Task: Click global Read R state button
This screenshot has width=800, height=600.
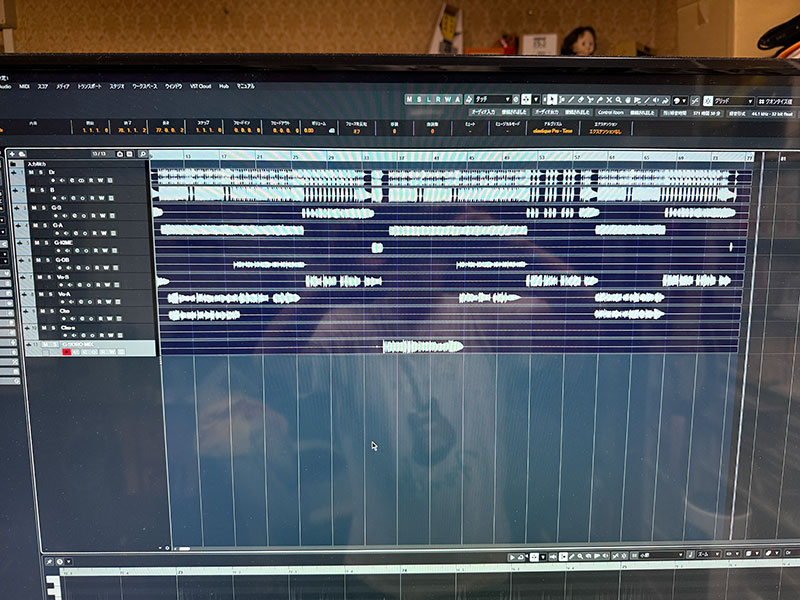Action: tap(438, 99)
